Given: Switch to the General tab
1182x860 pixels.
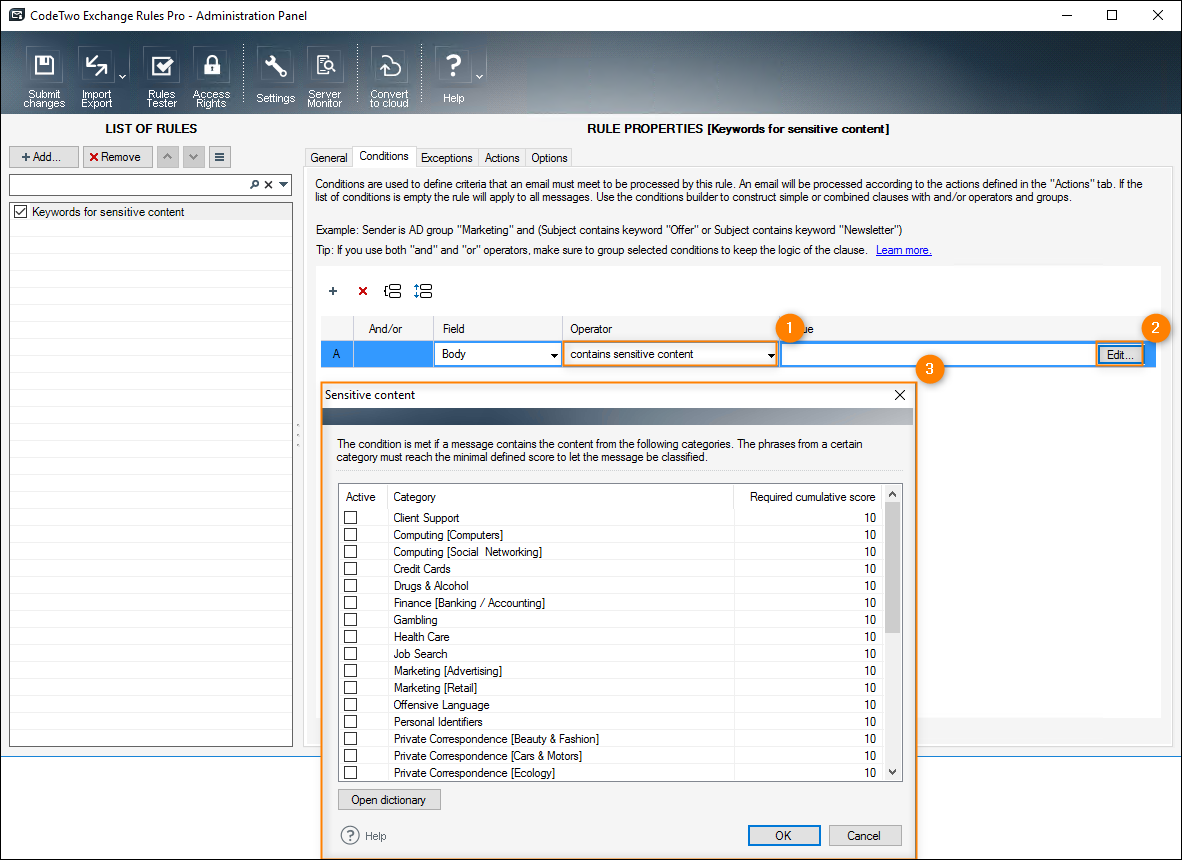Looking at the screenshot, I should (329, 158).
